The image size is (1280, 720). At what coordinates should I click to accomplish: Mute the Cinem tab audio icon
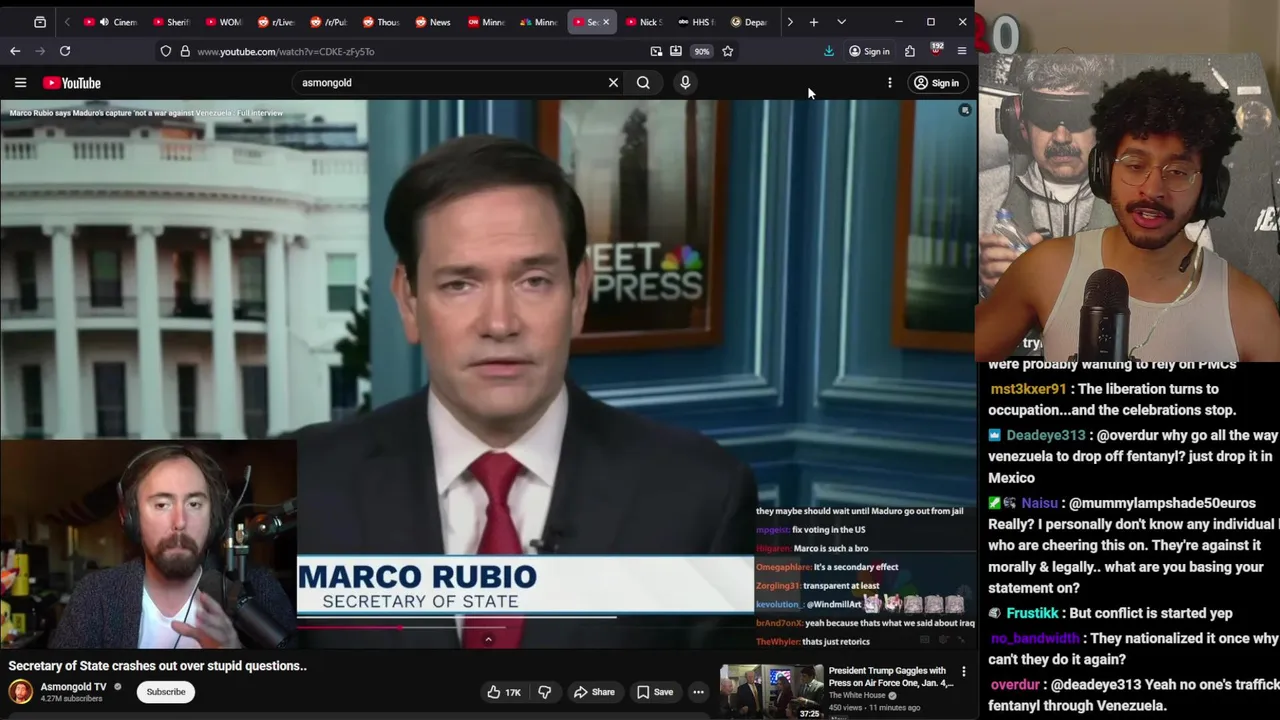(x=104, y=22)
